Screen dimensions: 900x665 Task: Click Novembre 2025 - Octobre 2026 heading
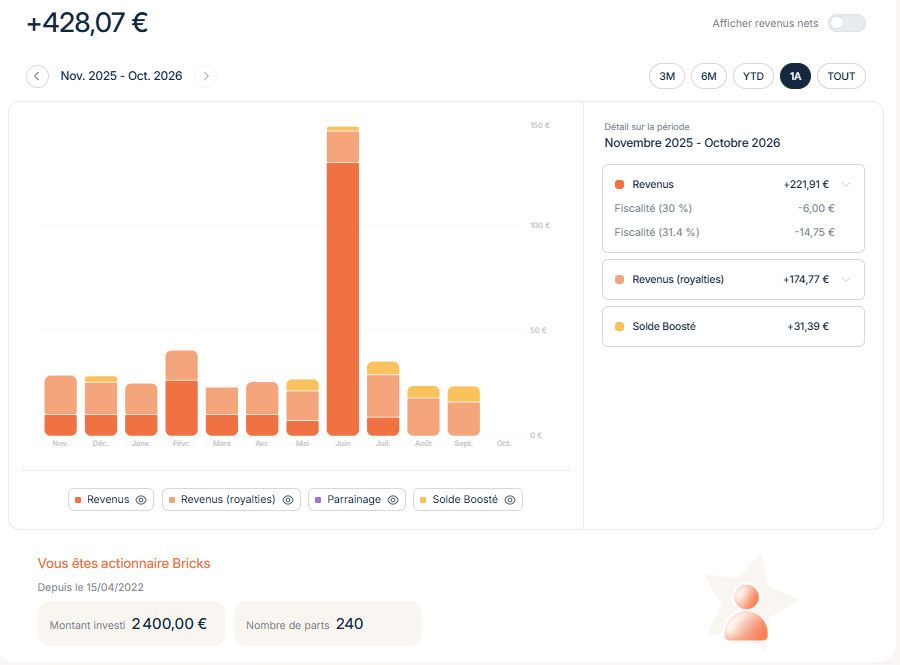coord(692,143)
